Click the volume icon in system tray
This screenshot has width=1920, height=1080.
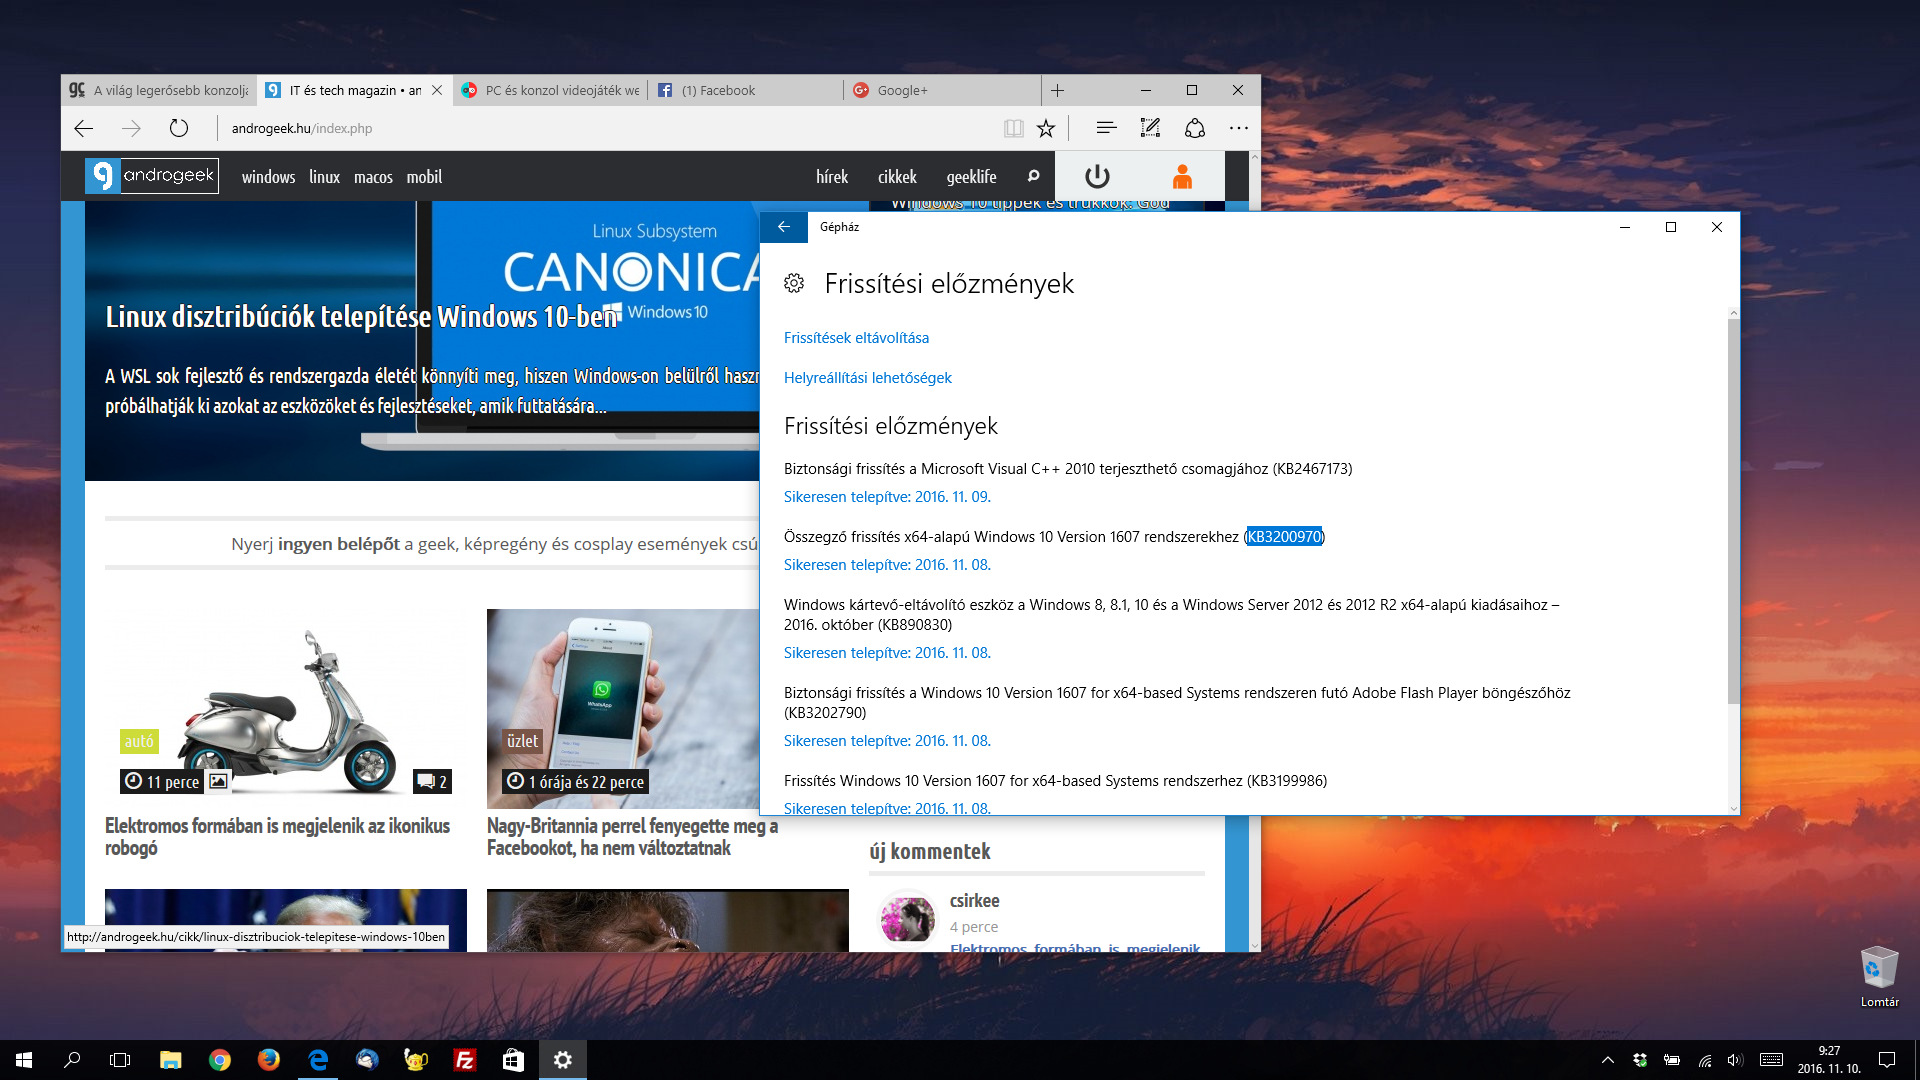click(x=1735, y=1060)
